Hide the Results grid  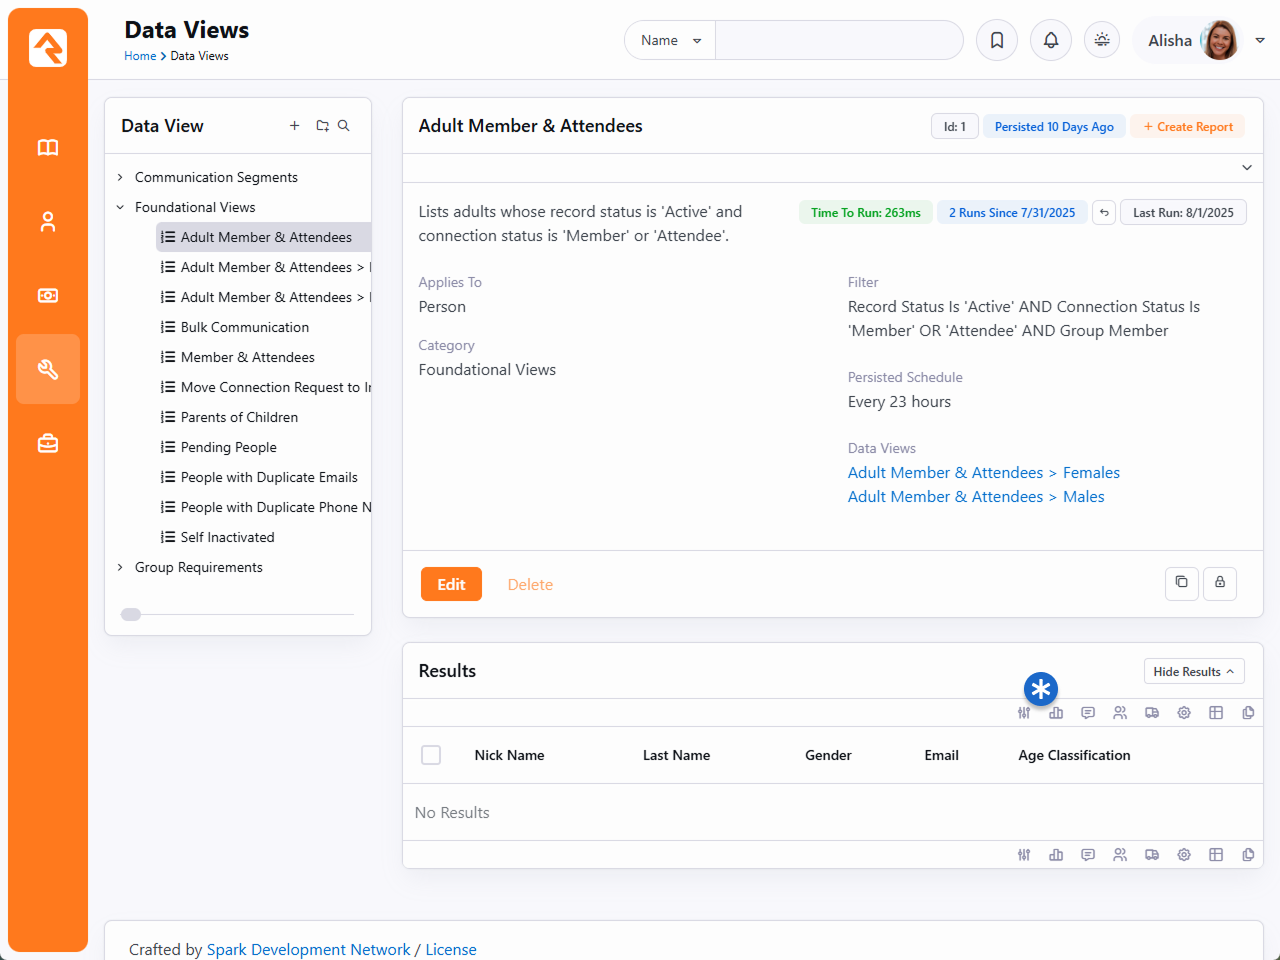[1193, 672]
